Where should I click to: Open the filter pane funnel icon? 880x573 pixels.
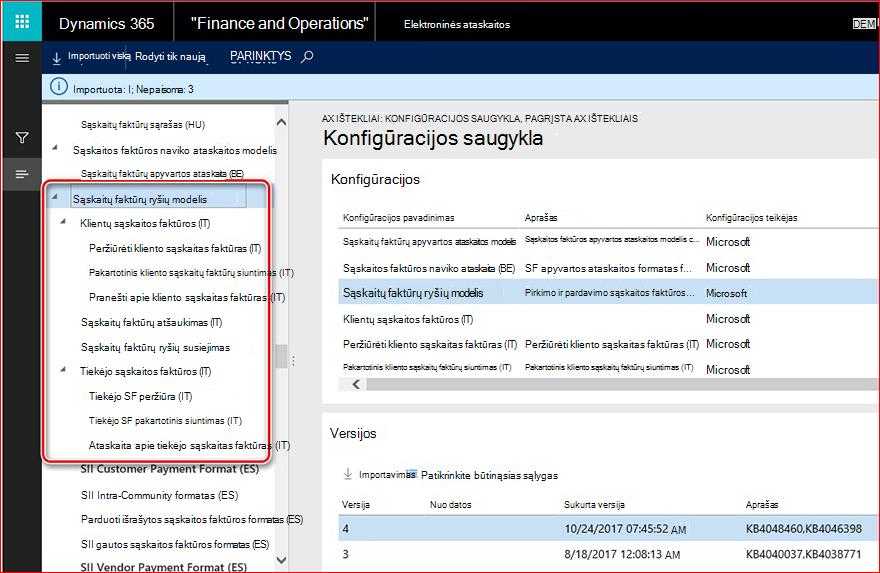[22, 137]
